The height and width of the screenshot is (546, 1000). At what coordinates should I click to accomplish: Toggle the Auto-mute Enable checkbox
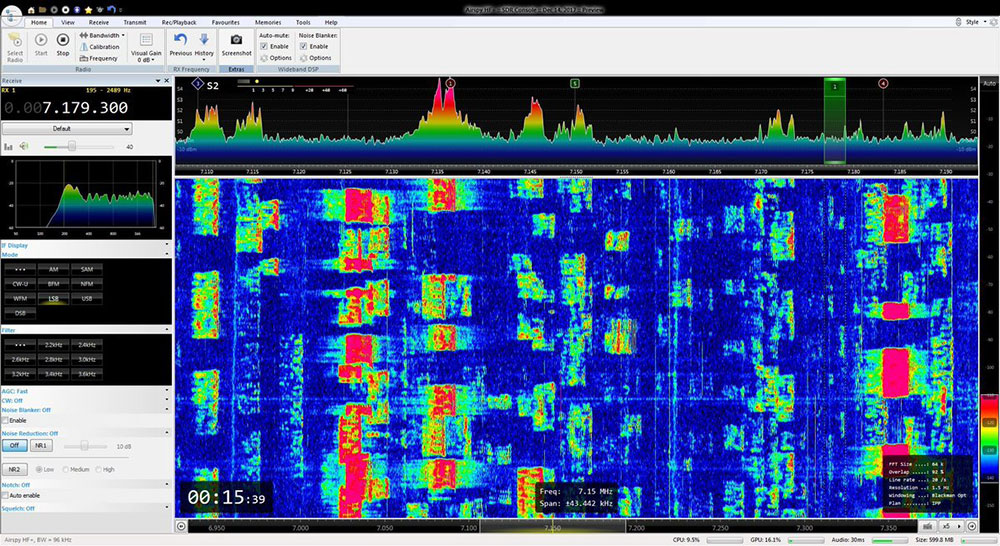(x=265, y=46)
